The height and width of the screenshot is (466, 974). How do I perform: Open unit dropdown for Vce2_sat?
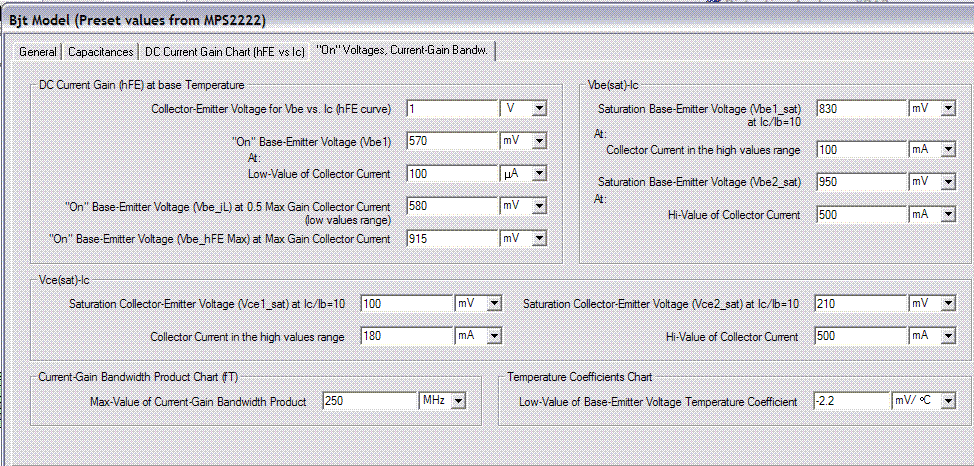948,304
